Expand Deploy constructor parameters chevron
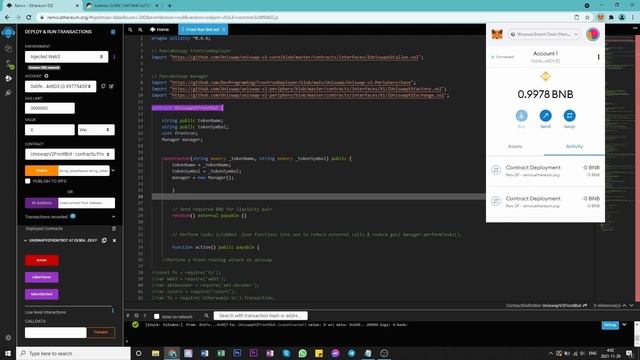This screenshot has width=640, height=360. pyautogui.click(x=113, y=171)
